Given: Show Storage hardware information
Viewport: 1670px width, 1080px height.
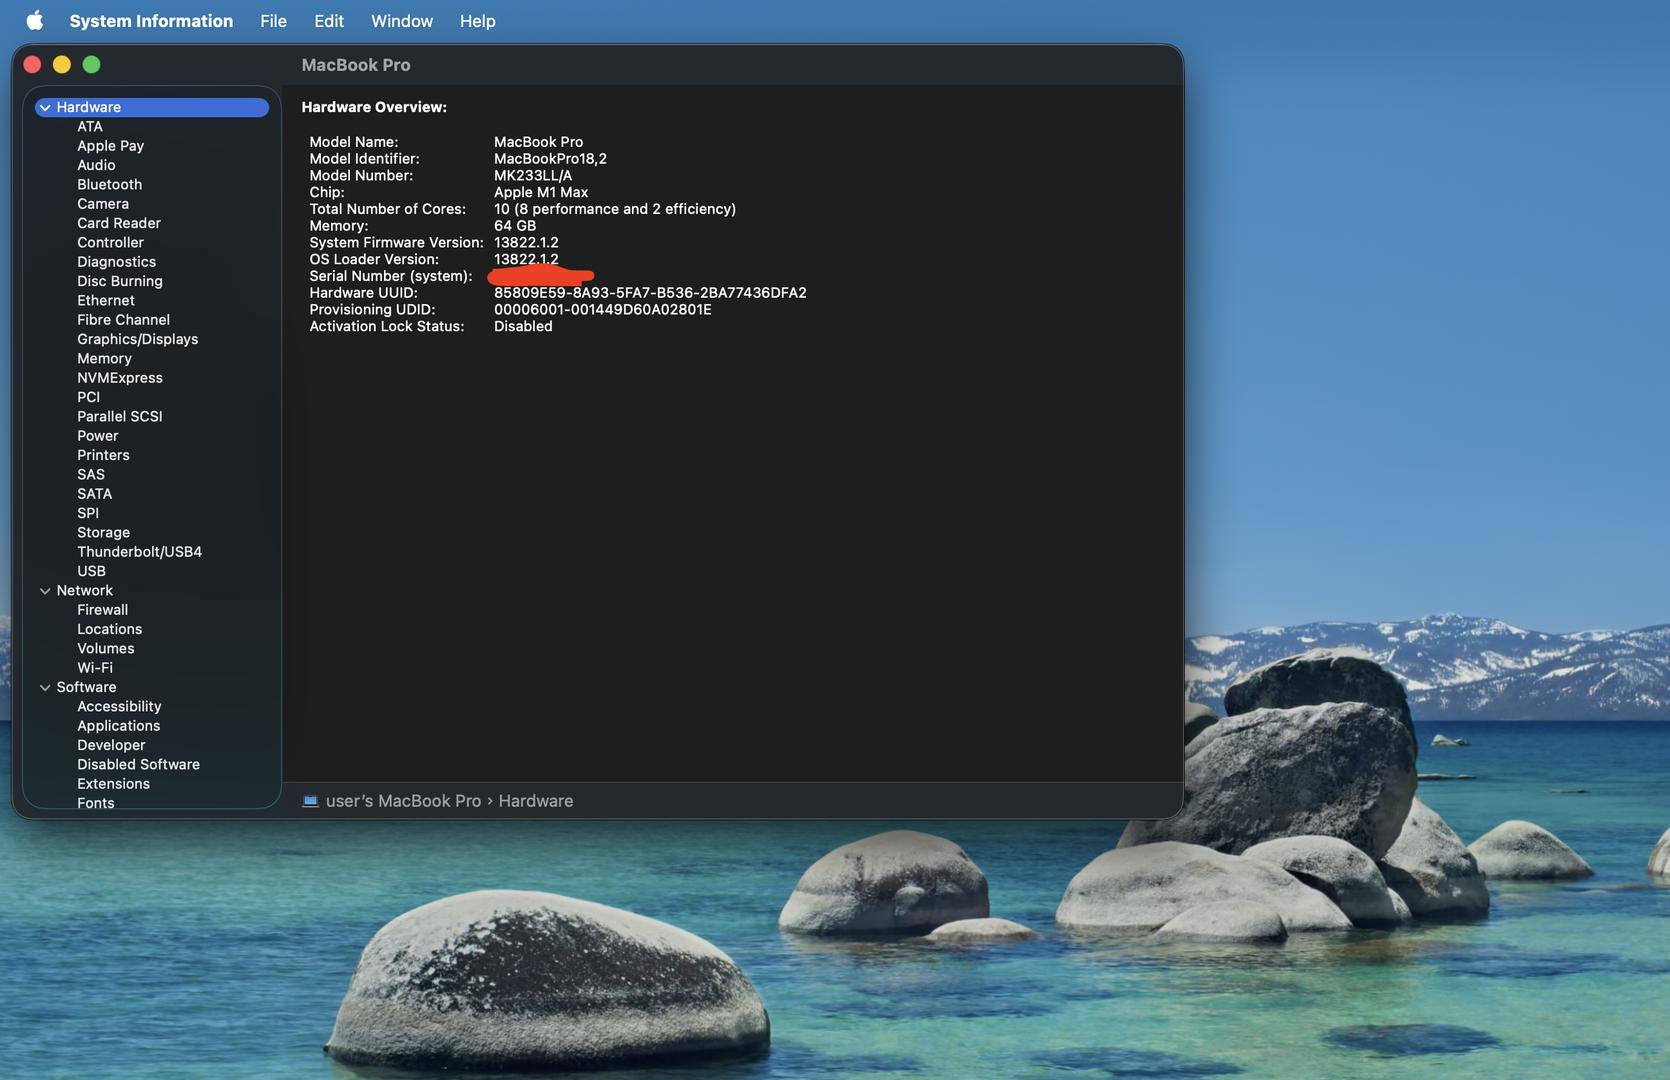Looking at the screenshot, I should coord(103,533).
